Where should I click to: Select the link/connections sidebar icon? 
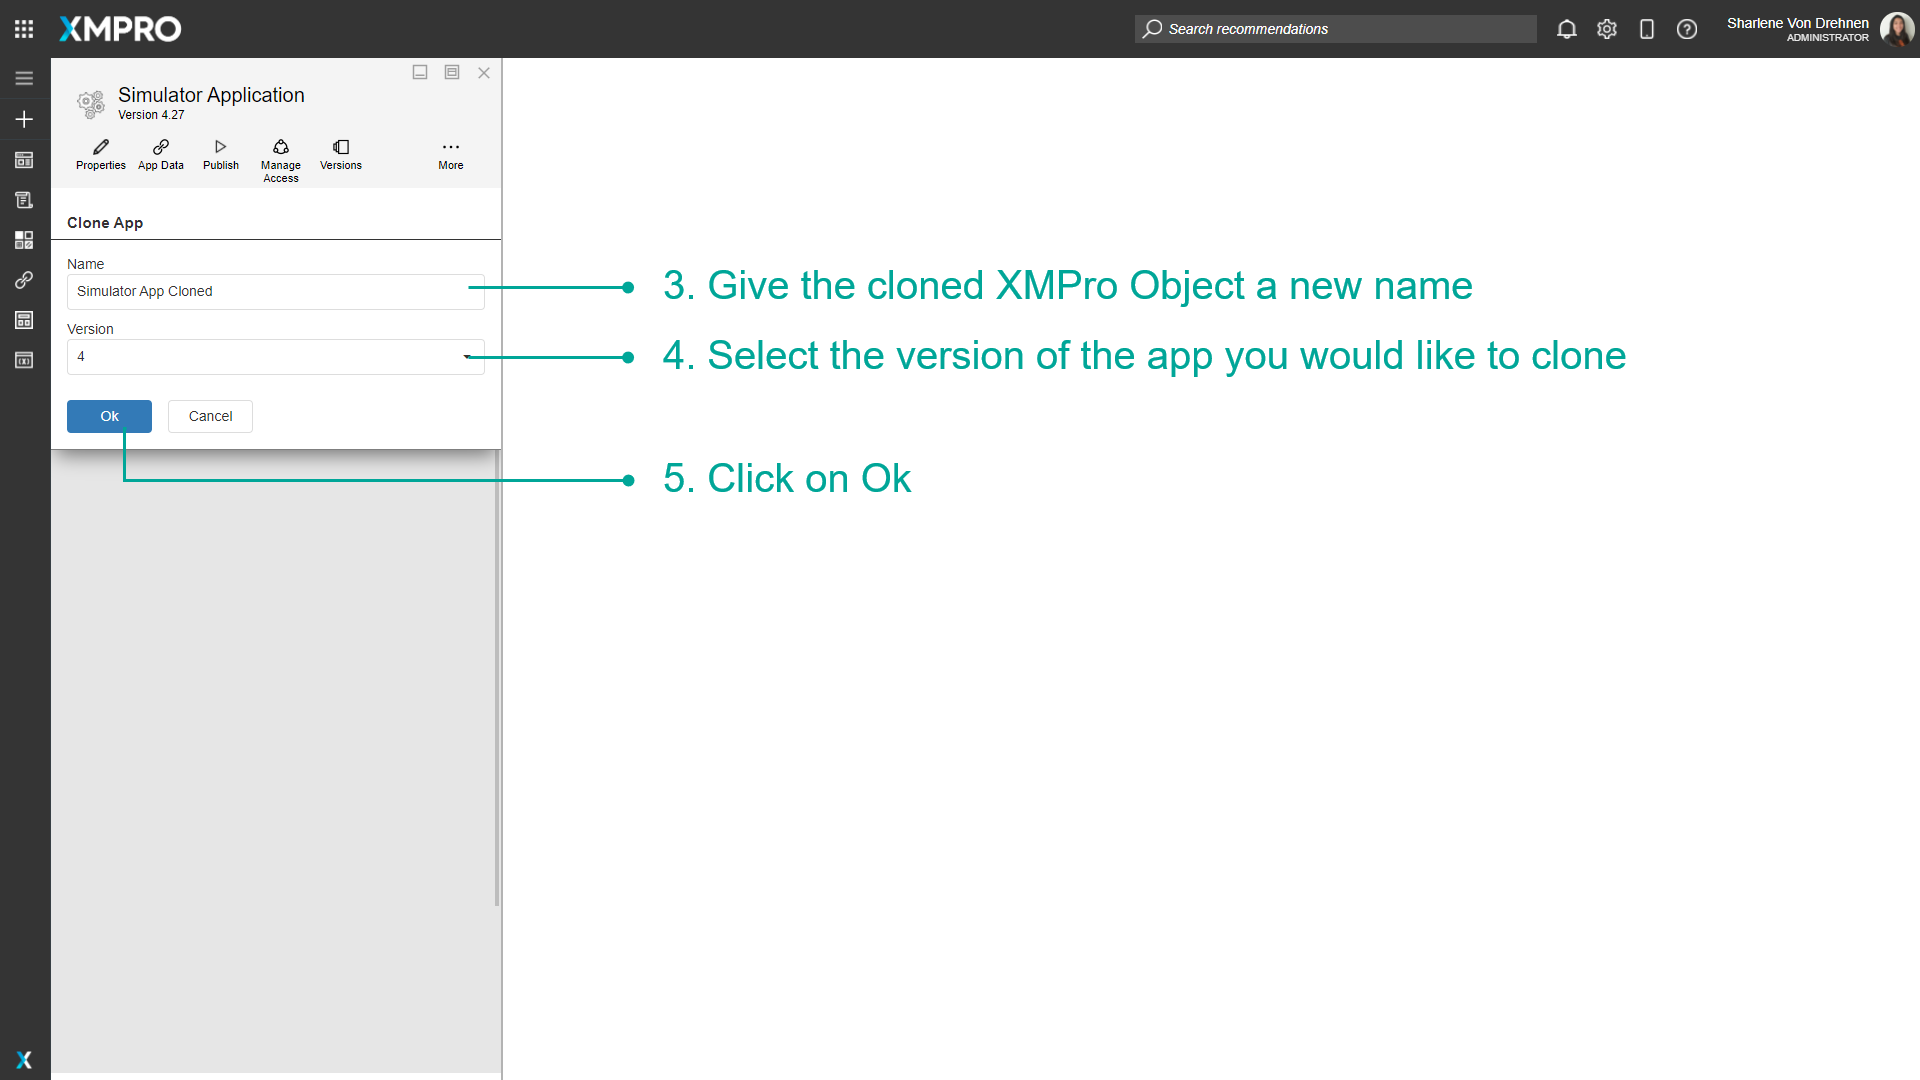click(x=24, y=280)
